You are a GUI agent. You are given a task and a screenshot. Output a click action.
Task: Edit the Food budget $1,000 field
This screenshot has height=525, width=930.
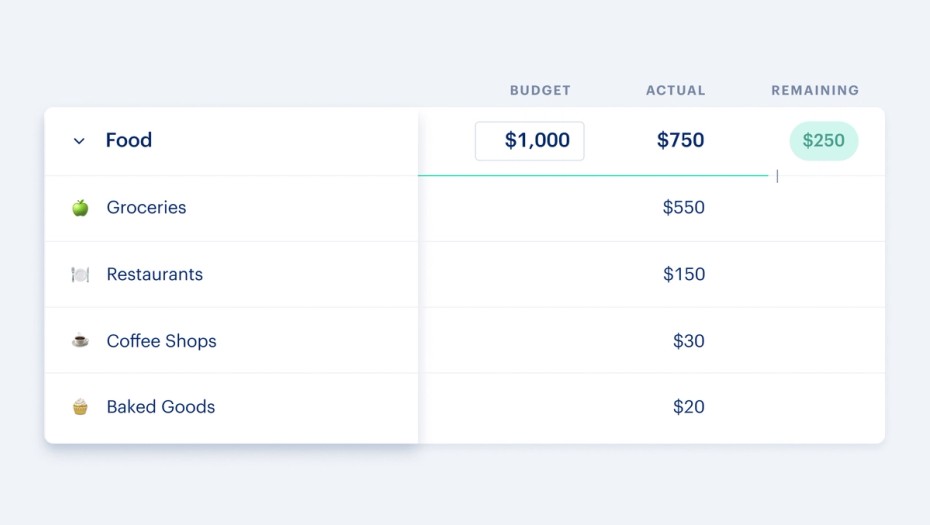point(529,141)
